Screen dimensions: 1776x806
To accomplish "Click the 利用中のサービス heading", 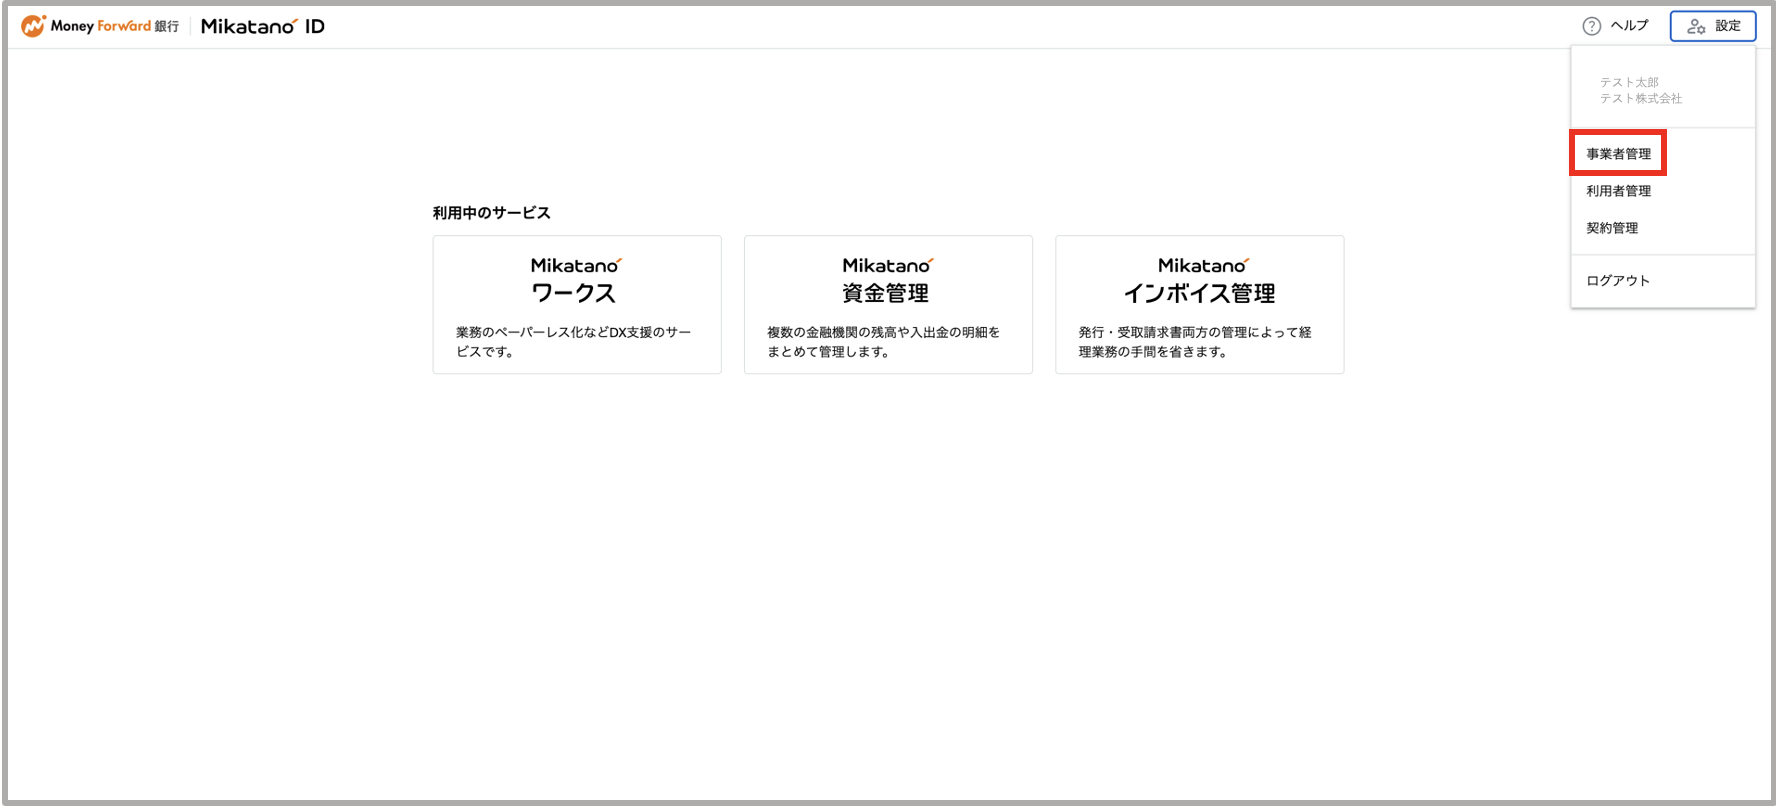I will coord(491,213).
